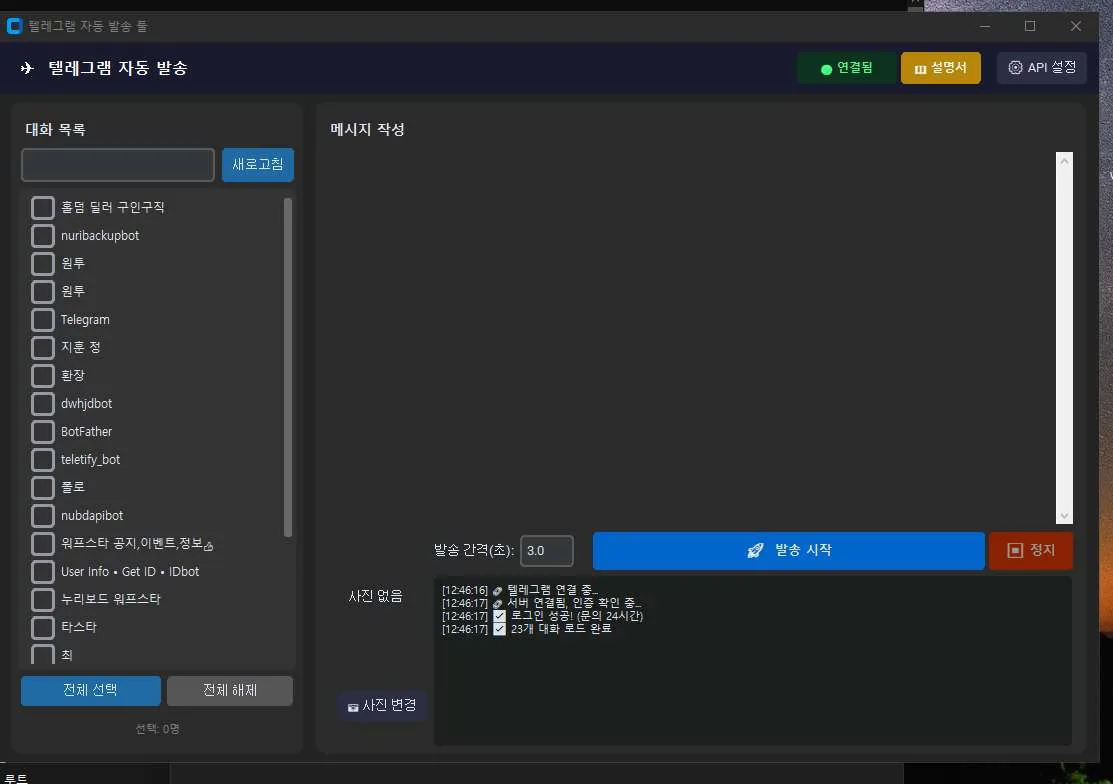1113x784 pixels.
Task: Click the green connected status indicator
Action: click(846, 68)
